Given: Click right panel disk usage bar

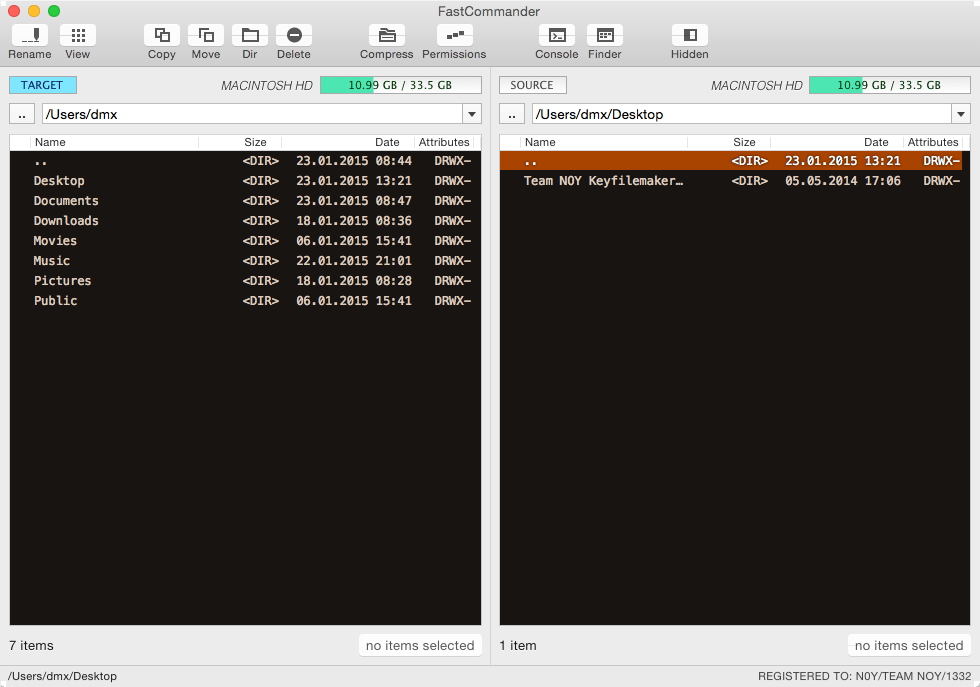Looking at the screenshot, I should click(x=889, y=85).
